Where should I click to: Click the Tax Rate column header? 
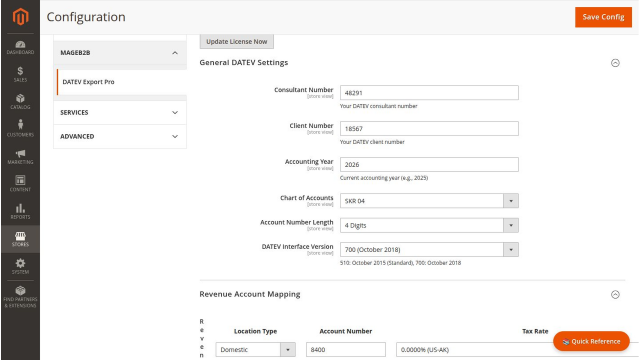pyautogui.click(x=535, y=331)
